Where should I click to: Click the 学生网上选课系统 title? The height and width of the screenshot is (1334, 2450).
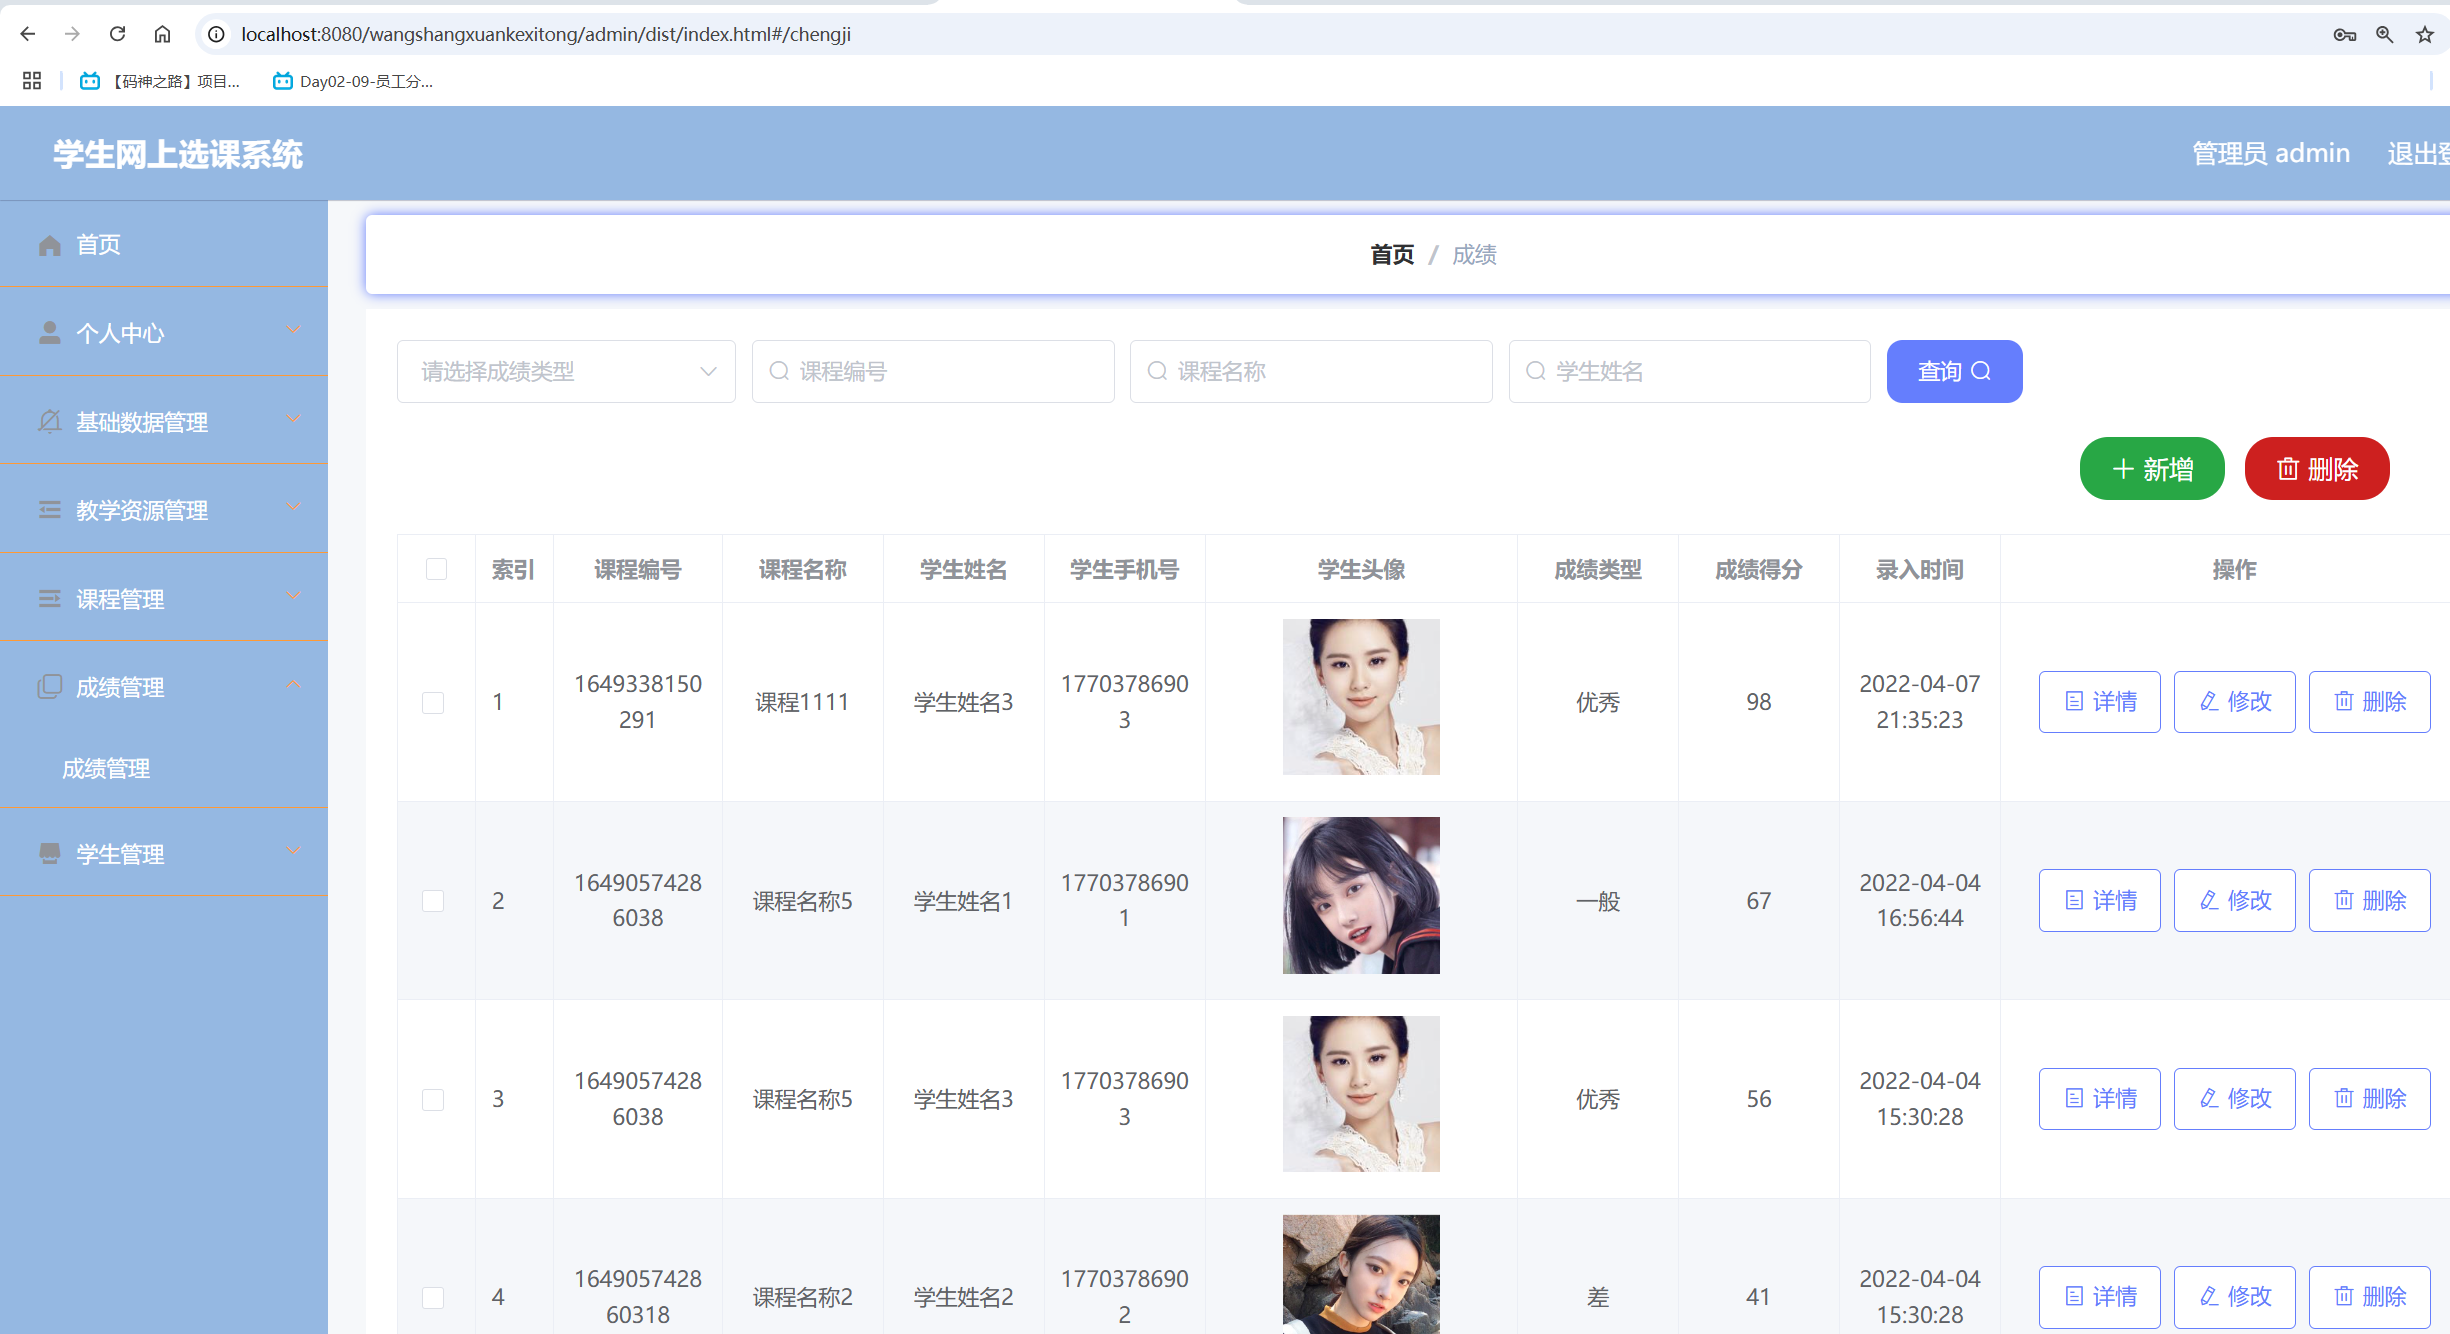point(178,154)
